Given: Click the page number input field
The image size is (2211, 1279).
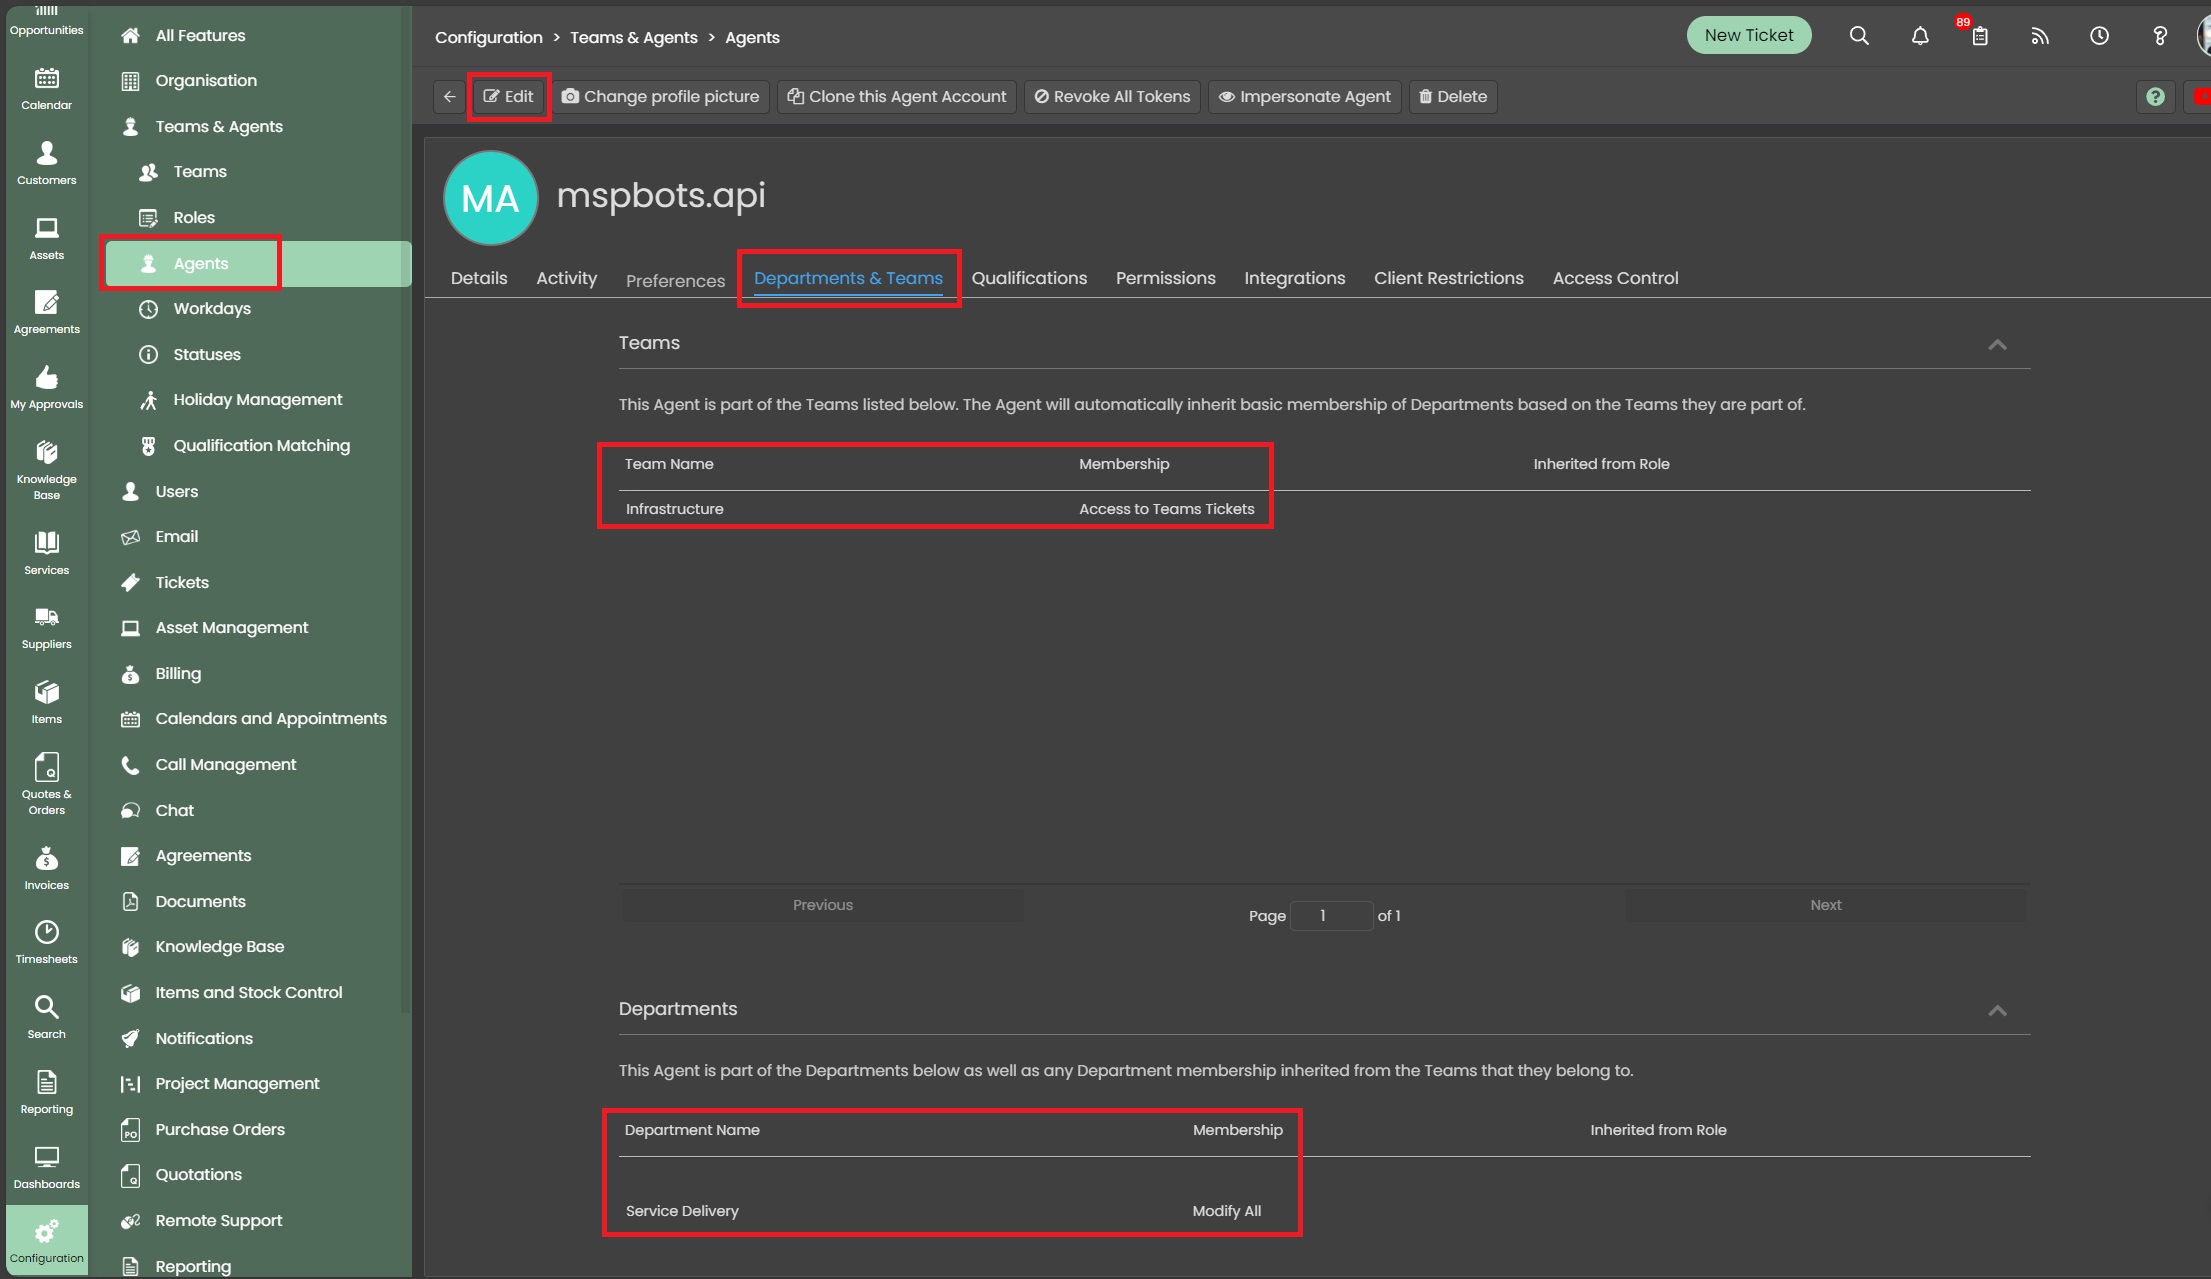Looking at the screenshot, I should [x=1330, y=916].
